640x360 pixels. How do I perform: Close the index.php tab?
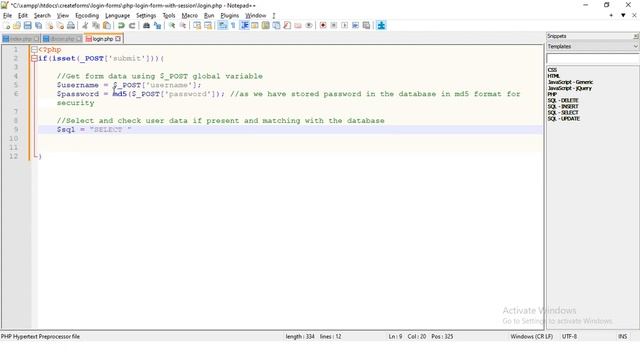36,39
